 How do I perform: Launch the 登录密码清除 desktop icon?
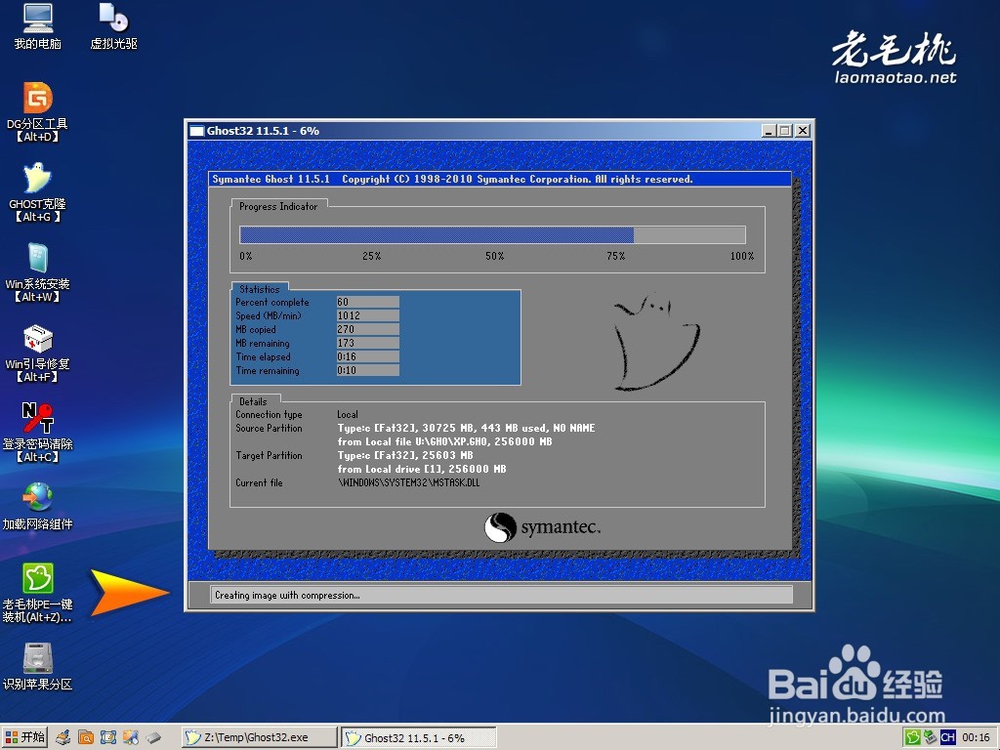38,433
